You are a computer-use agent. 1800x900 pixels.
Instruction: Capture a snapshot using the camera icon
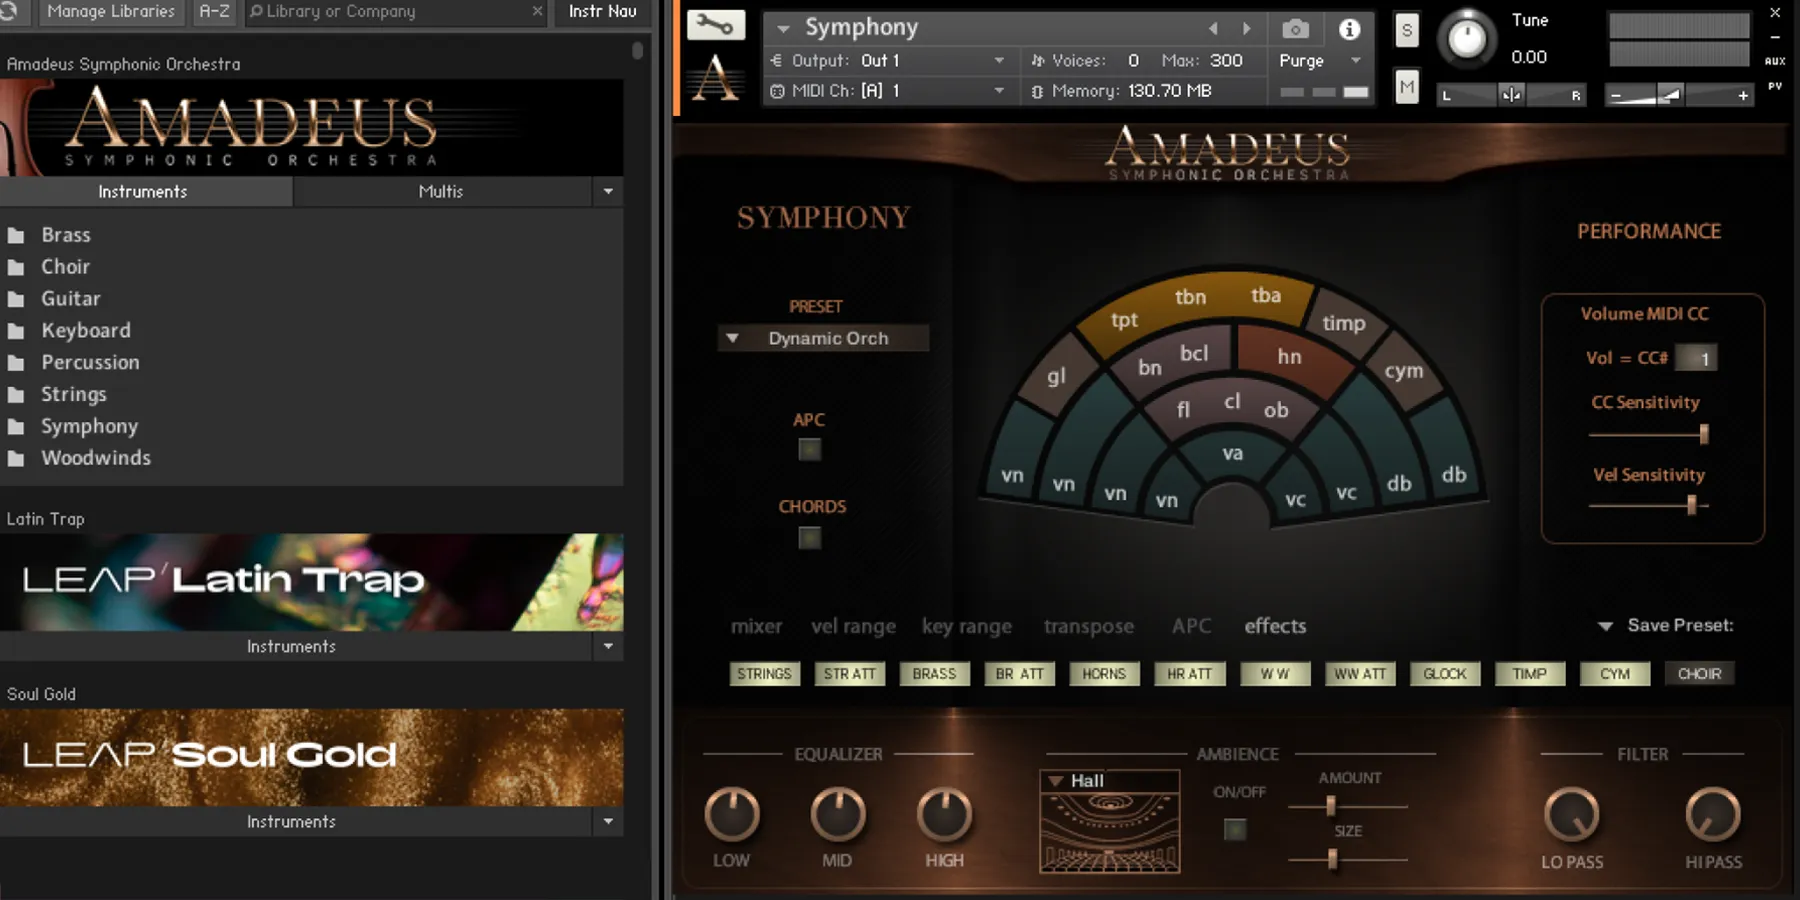click(x=1296, y=29)
